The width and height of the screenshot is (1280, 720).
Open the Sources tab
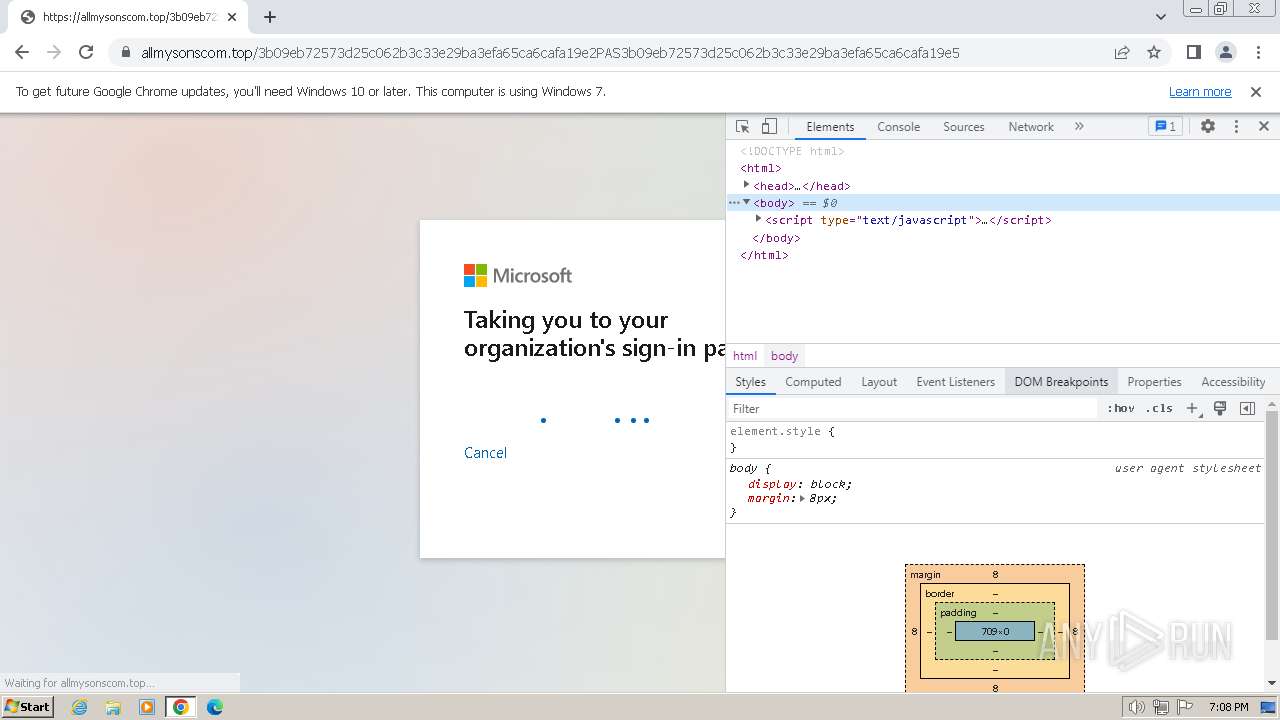964,127
